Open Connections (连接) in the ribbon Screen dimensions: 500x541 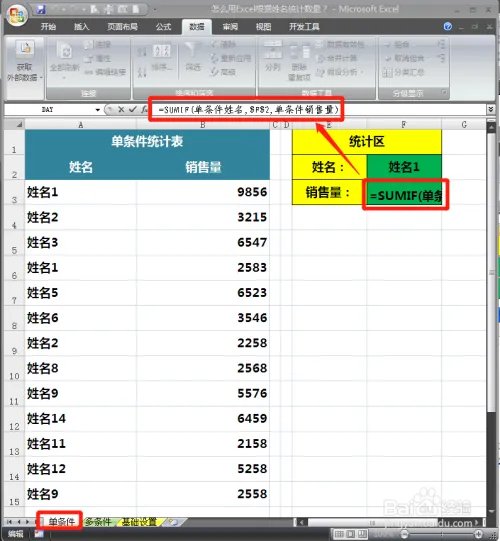(x=98, y=45)
